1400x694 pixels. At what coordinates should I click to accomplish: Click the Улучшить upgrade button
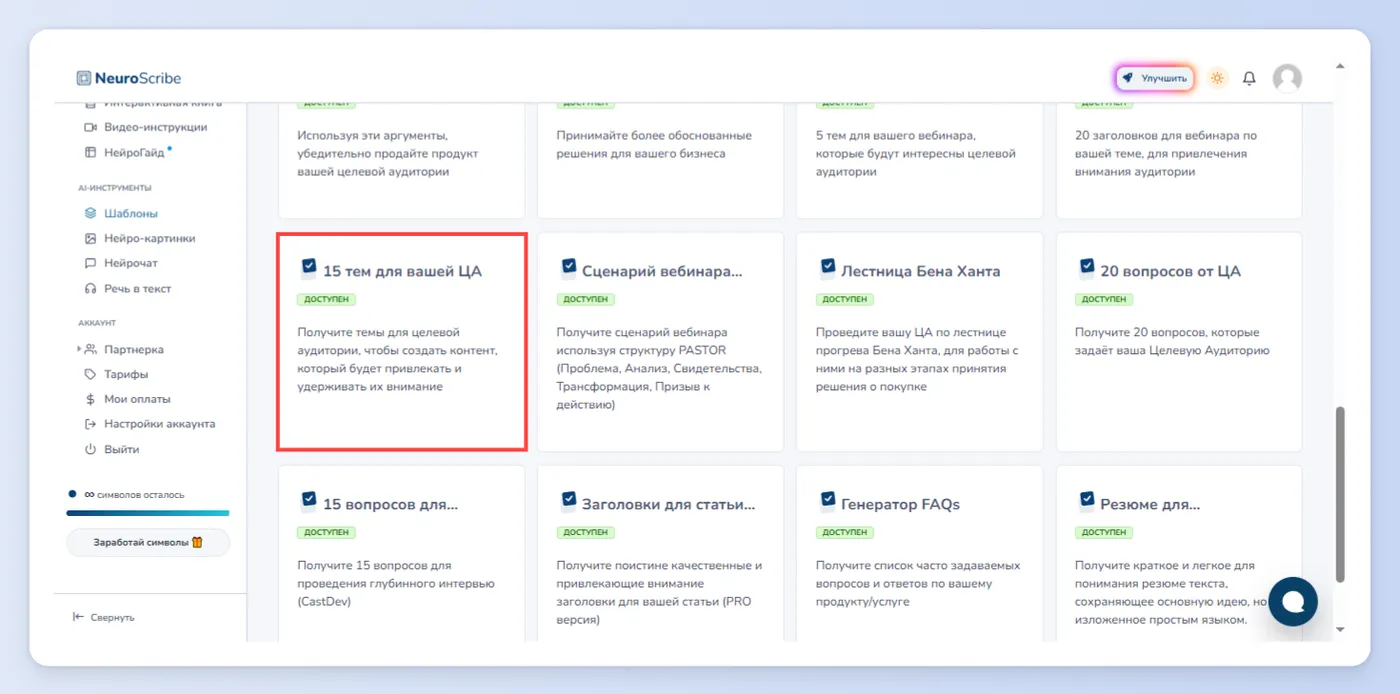pyautogui.click(x=1155, y=78)
